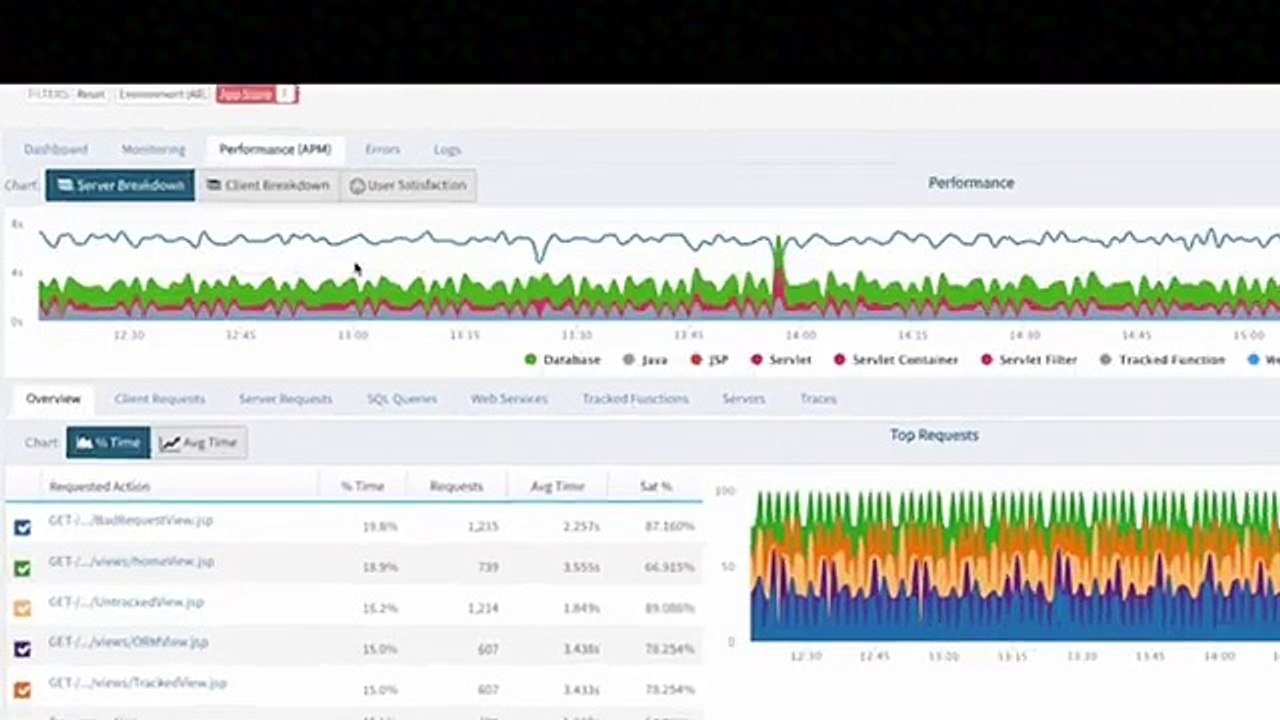The image size is (1280, 720).
Task: Click the Server Breakdown chart icon
Action: (x=65, y=185)
